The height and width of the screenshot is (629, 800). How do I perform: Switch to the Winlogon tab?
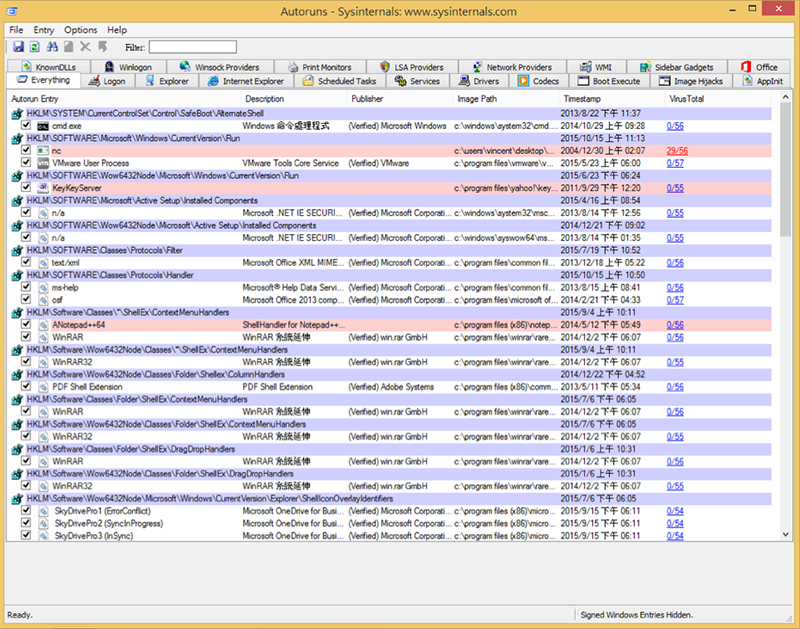coord(128,67)
